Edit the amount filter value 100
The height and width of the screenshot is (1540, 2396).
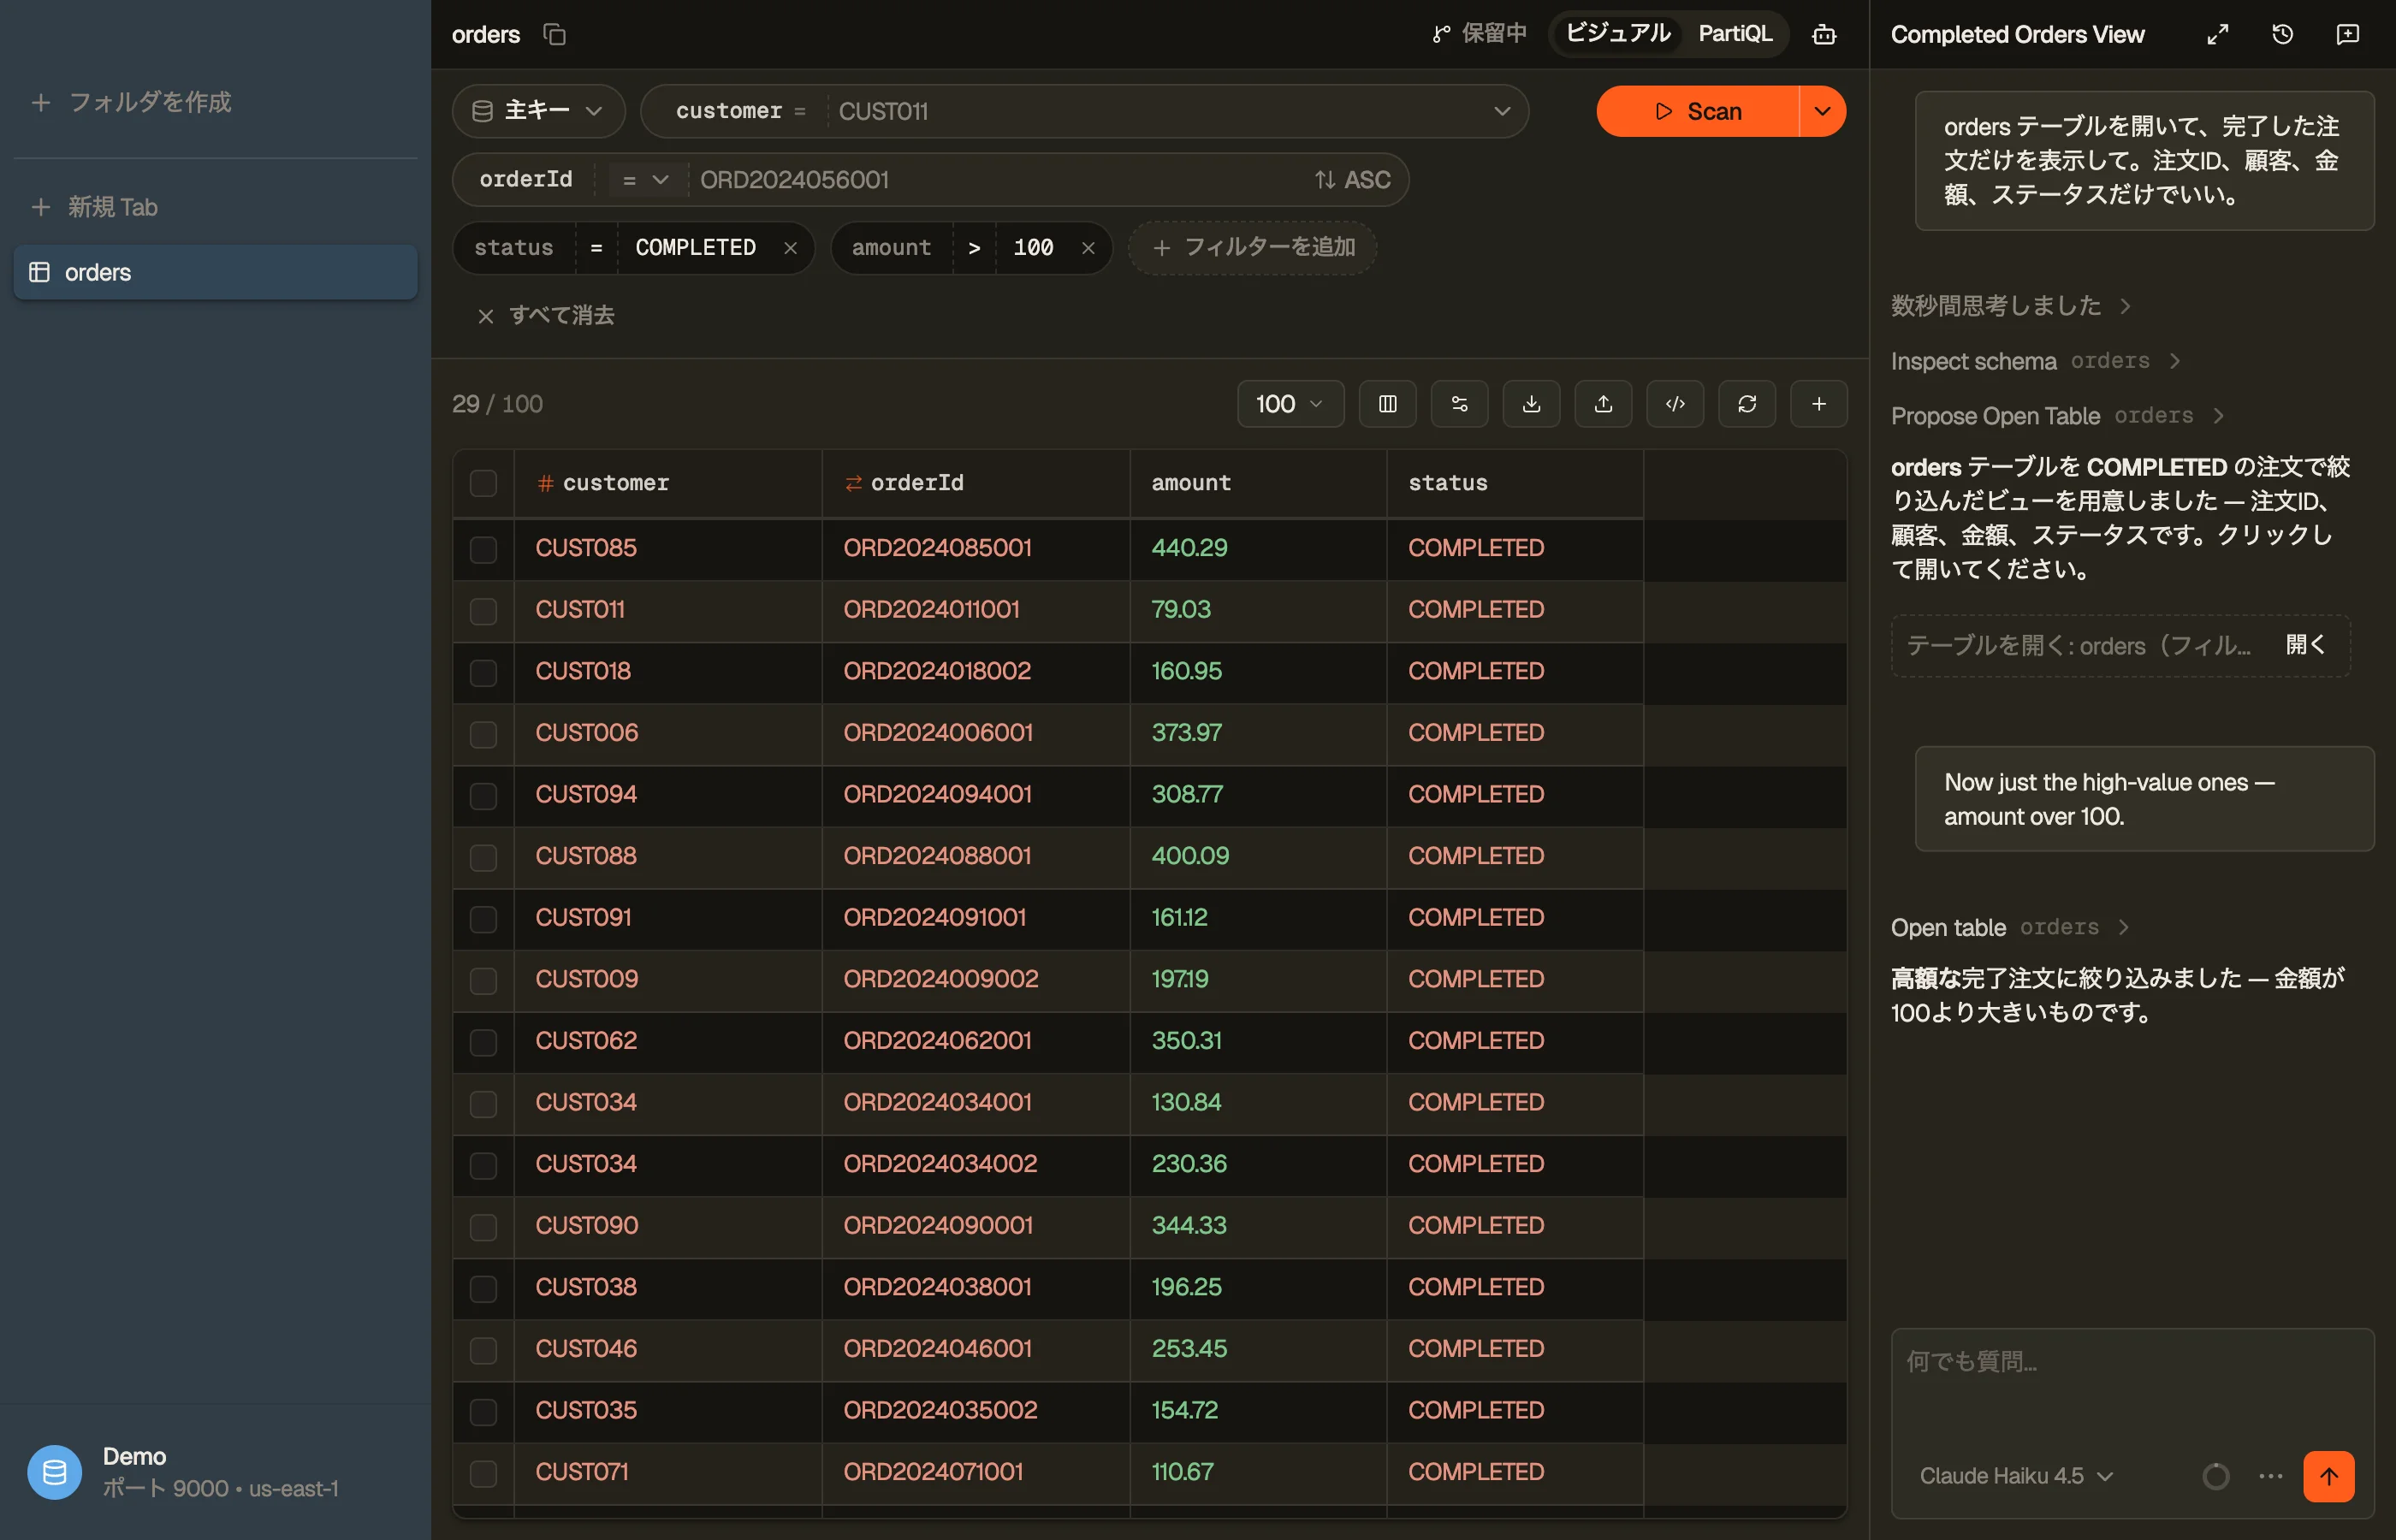click(x=1033, y=248)
